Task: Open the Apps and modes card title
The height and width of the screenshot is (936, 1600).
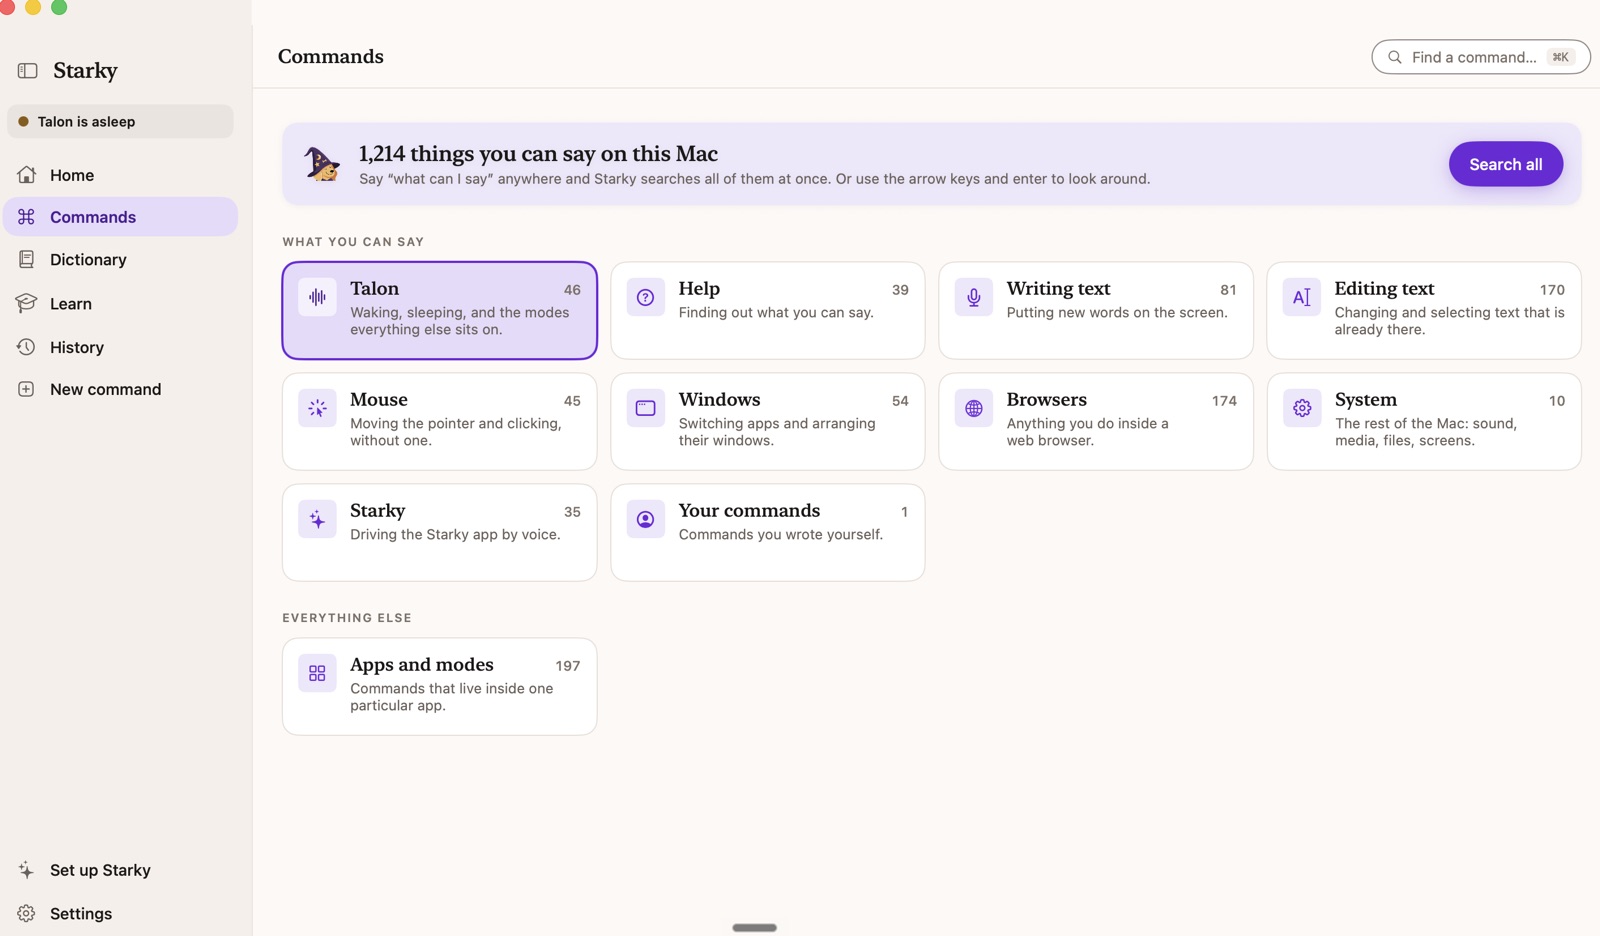Action: tap(421, 664)
